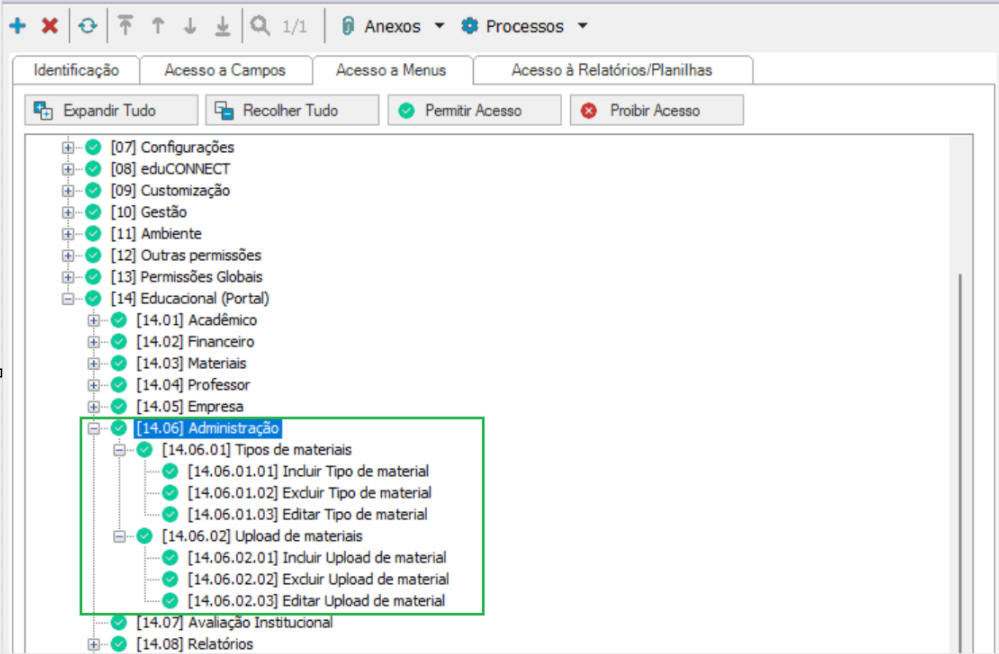Click the tree's vertical scrollbar thumb
This screenshot has height=654, width=999.
[960, 463]
